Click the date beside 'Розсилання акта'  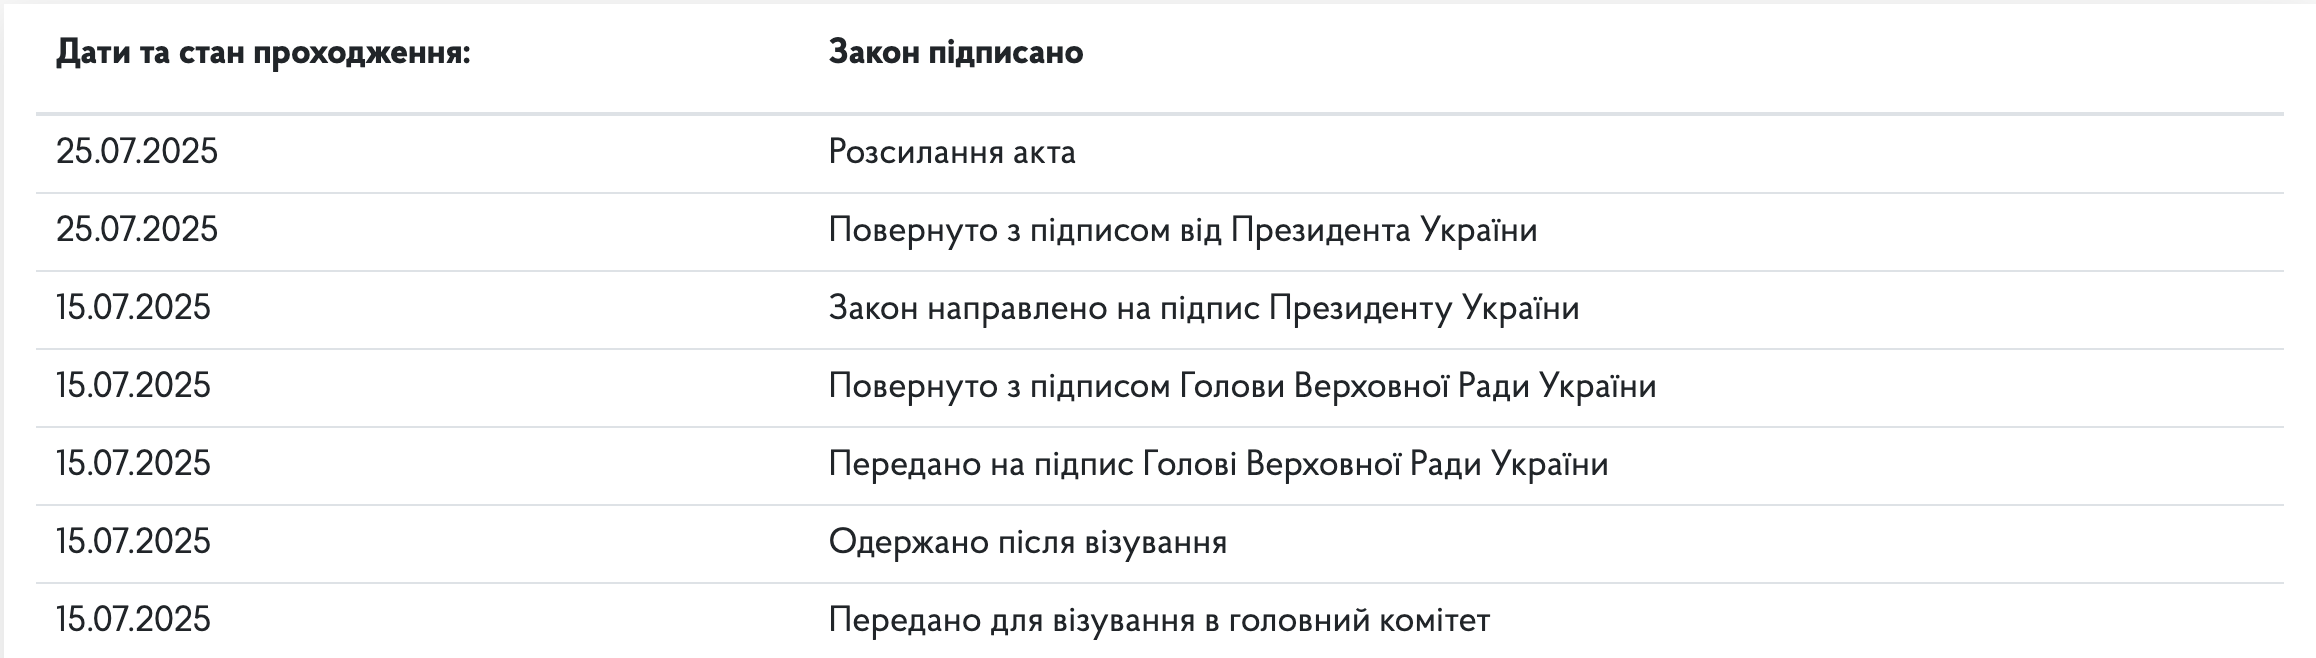pos(137,152)
